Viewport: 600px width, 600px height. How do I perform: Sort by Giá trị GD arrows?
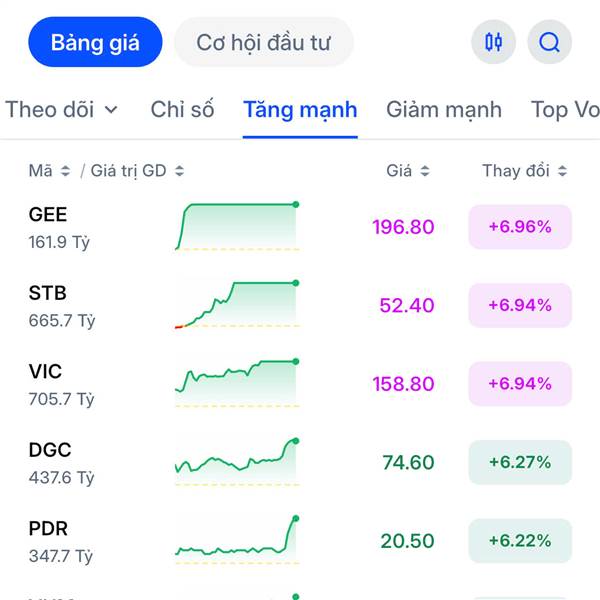179,171
